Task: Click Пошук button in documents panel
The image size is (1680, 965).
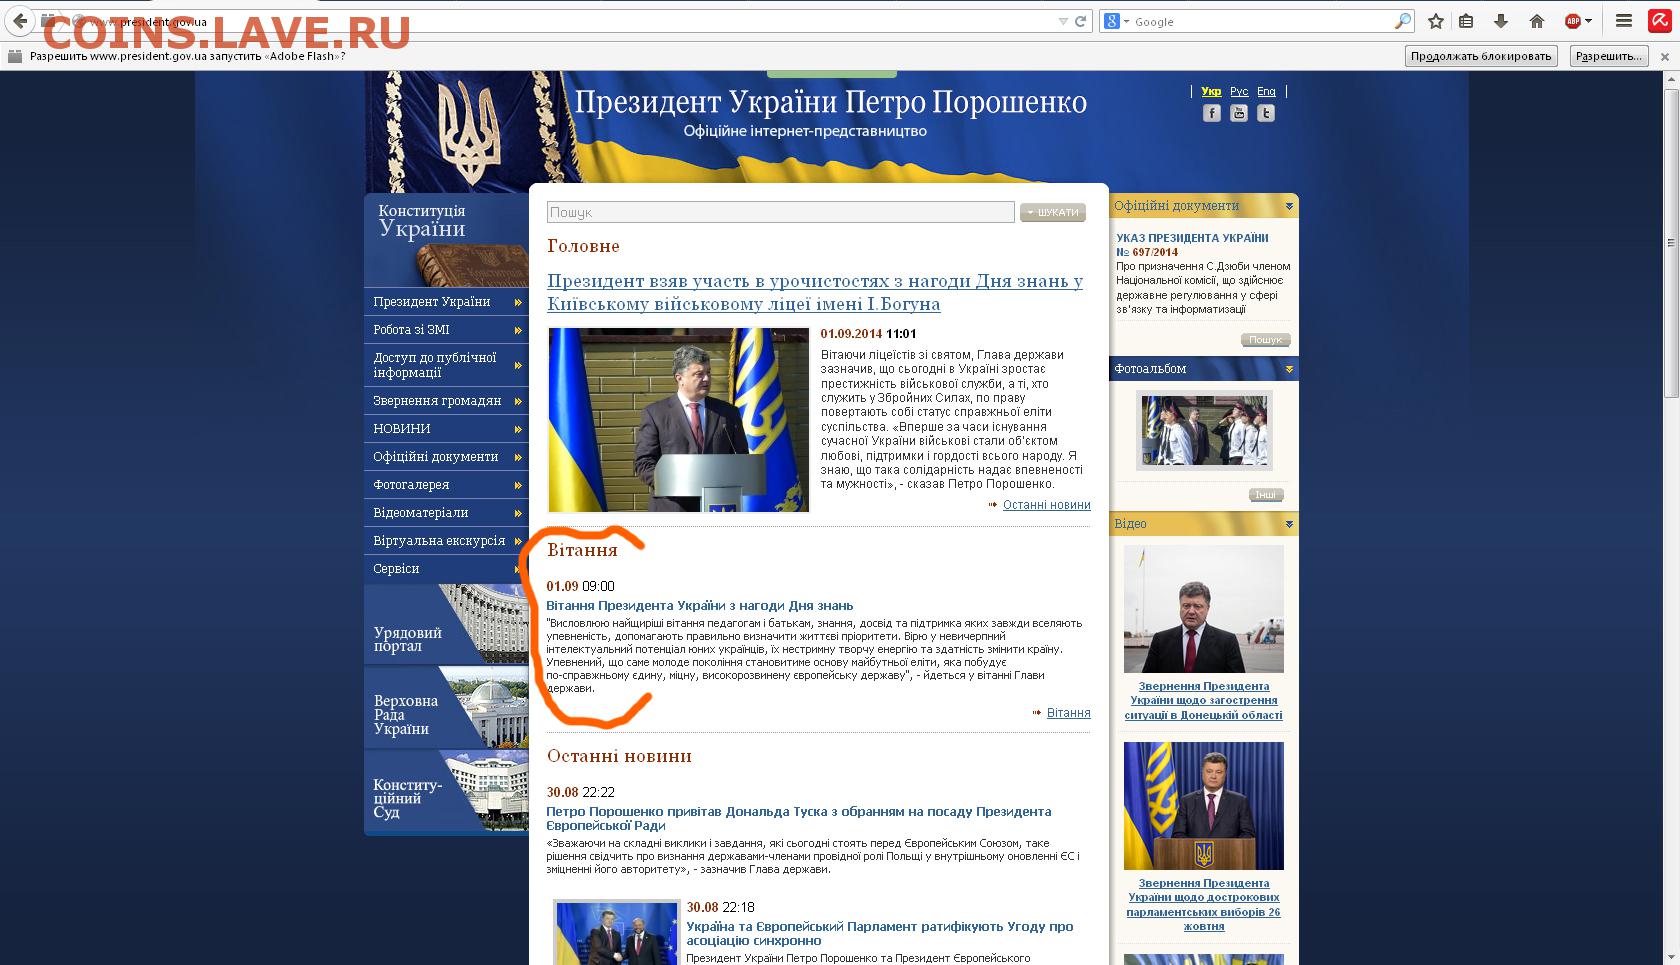Action: tap(1266, 340)
